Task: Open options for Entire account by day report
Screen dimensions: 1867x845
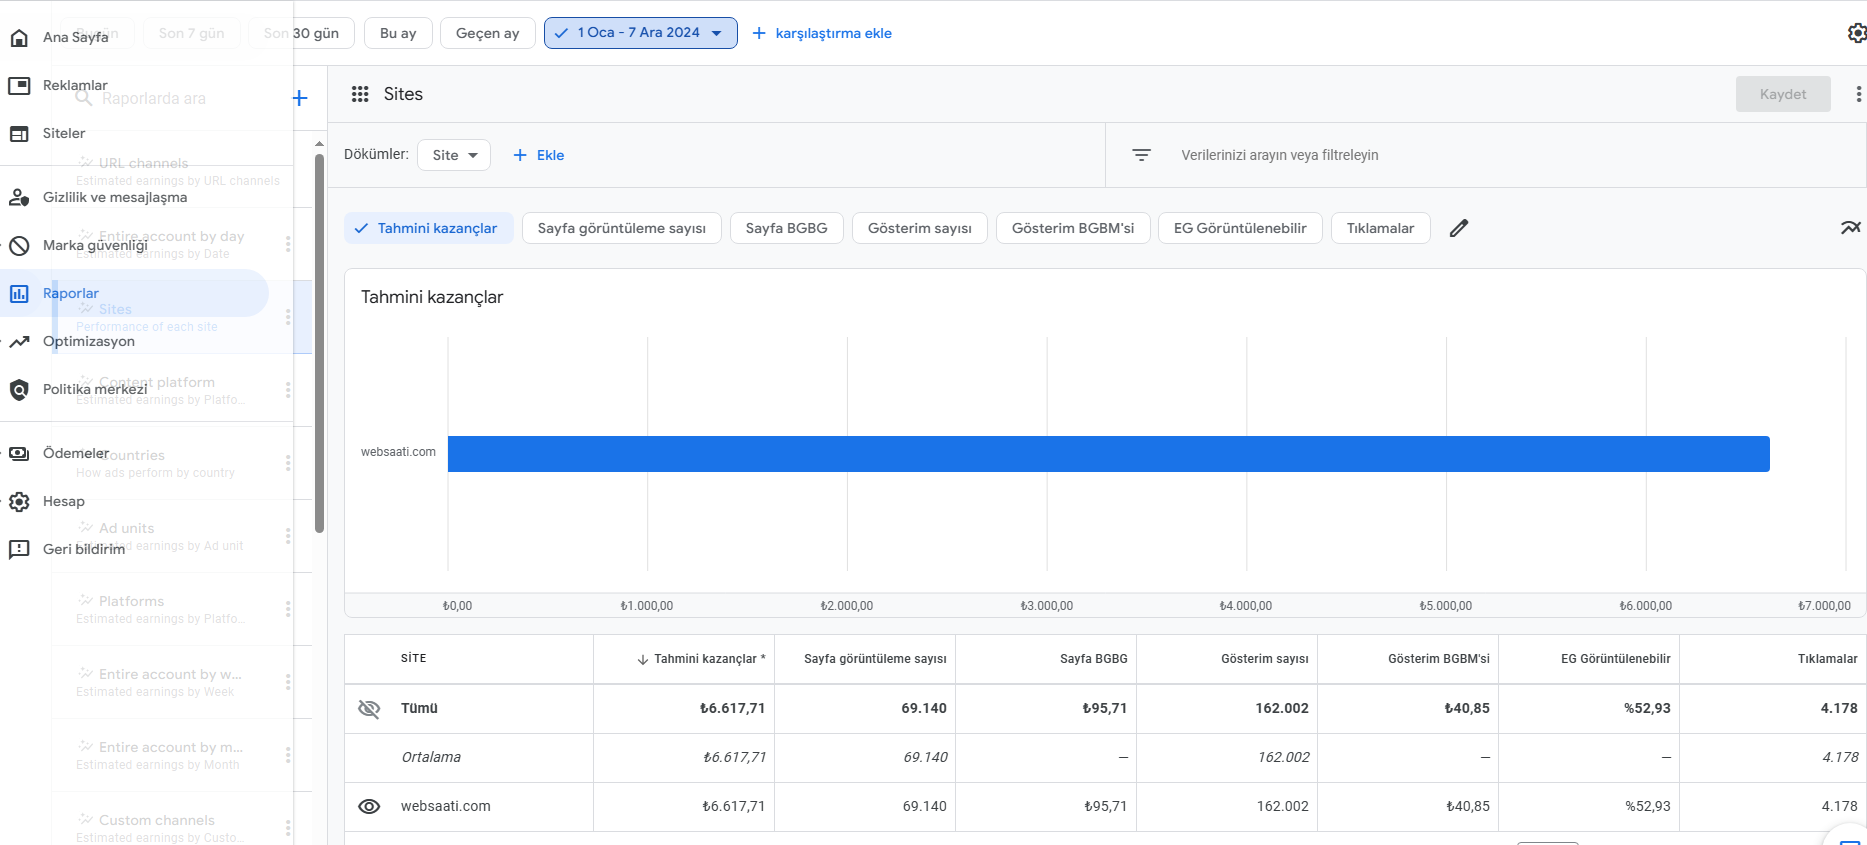Action: pos(288,244)
